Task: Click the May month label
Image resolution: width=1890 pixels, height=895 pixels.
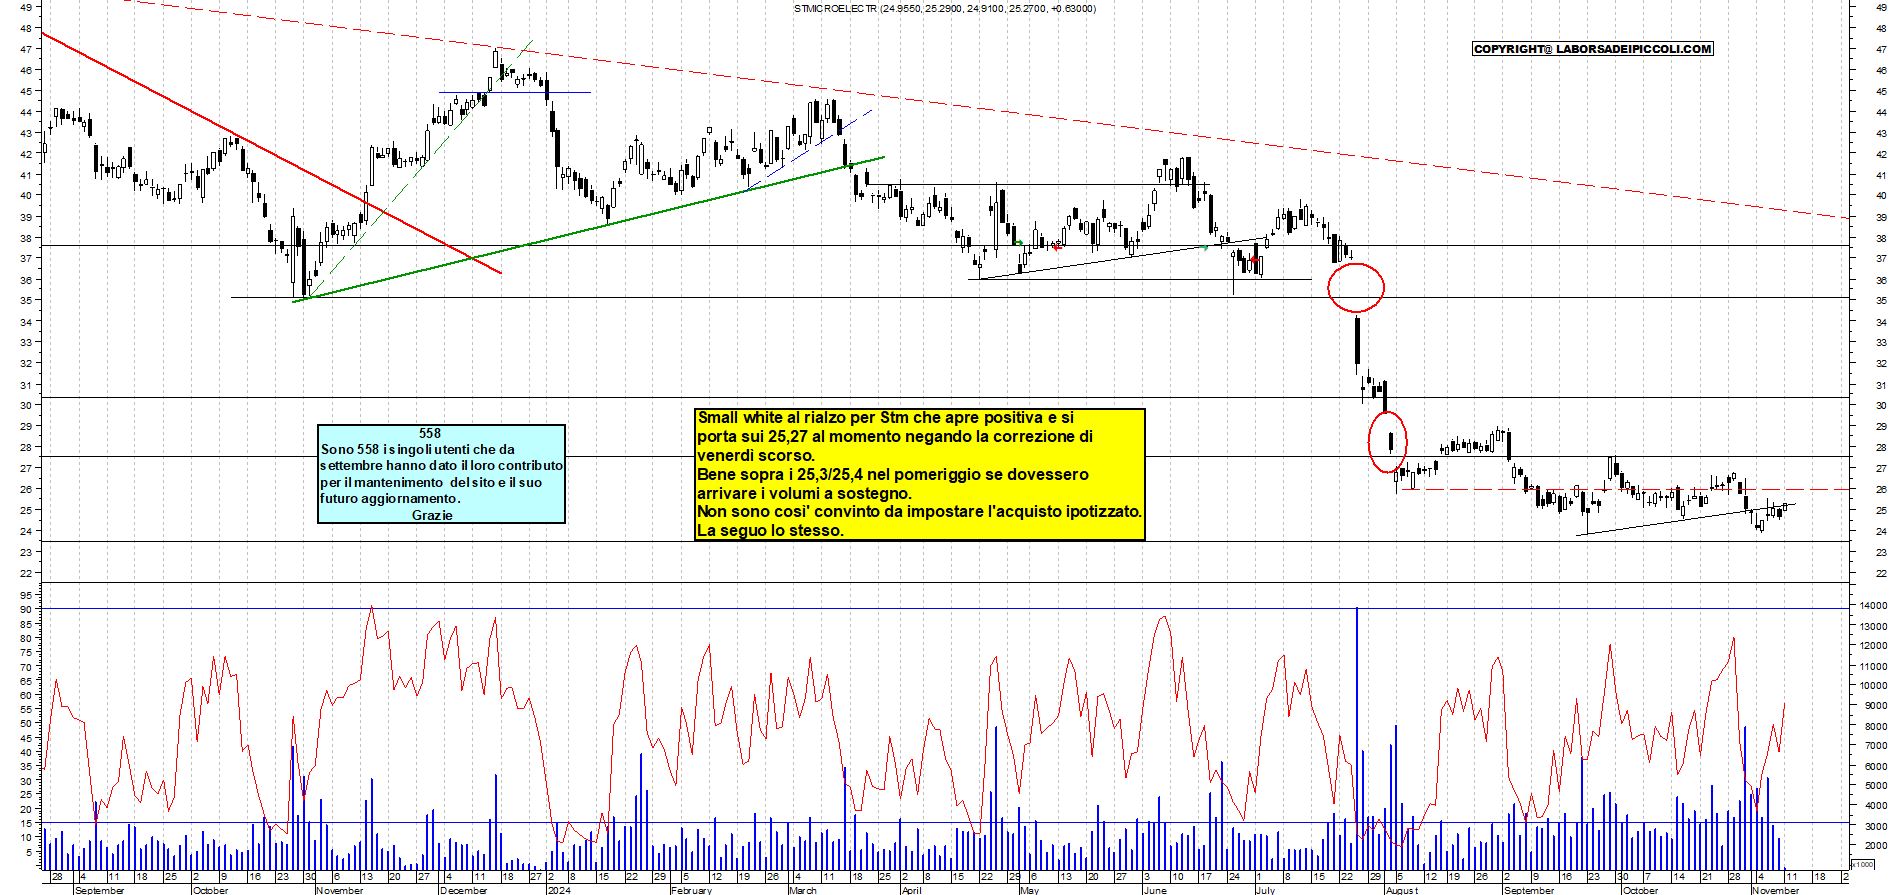Action: pyautogui.click(x=1030, y=890)
